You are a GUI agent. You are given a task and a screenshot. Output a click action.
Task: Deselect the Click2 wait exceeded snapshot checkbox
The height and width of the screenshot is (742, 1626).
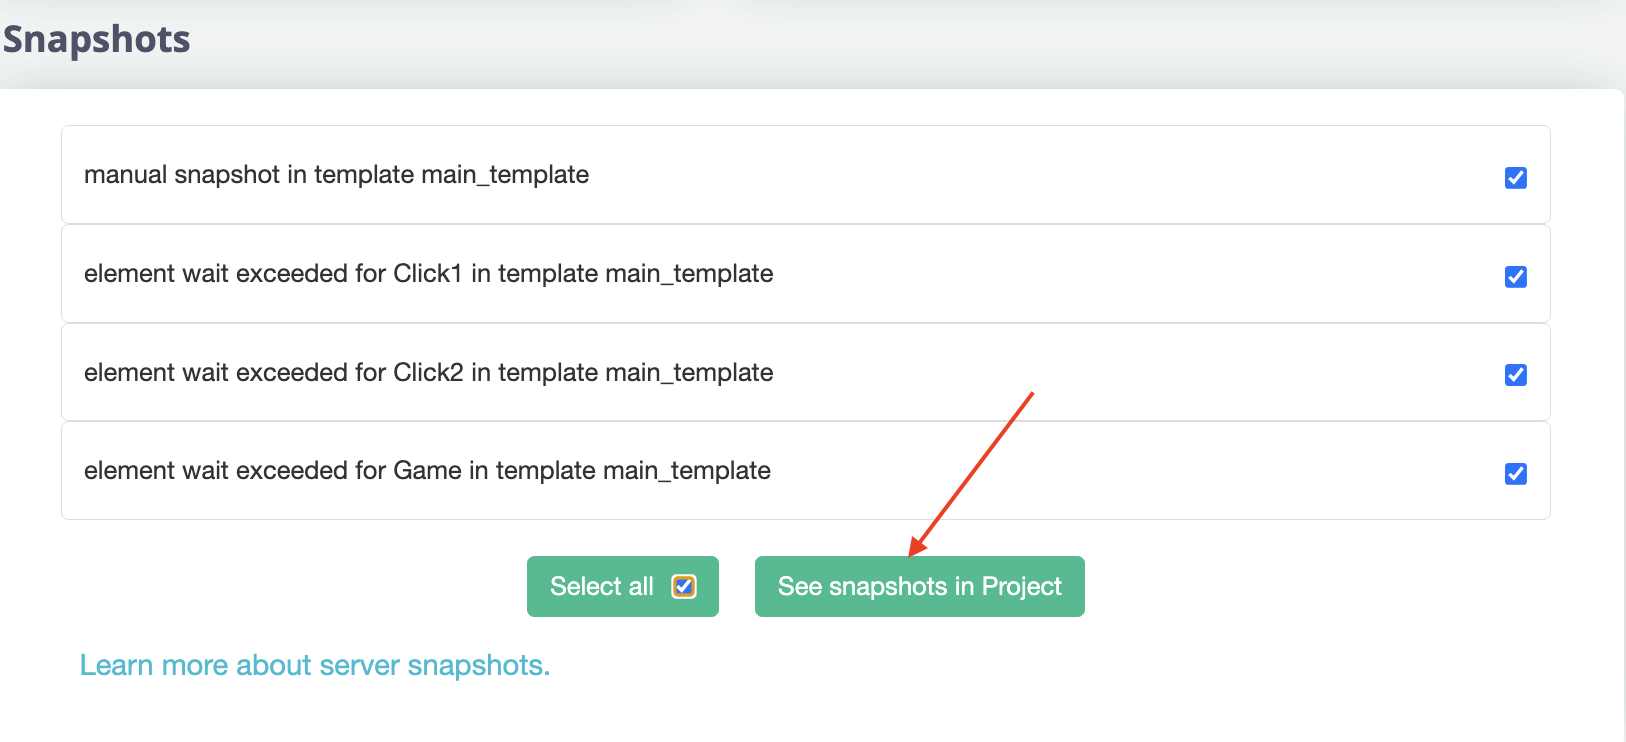(1515, 375)
